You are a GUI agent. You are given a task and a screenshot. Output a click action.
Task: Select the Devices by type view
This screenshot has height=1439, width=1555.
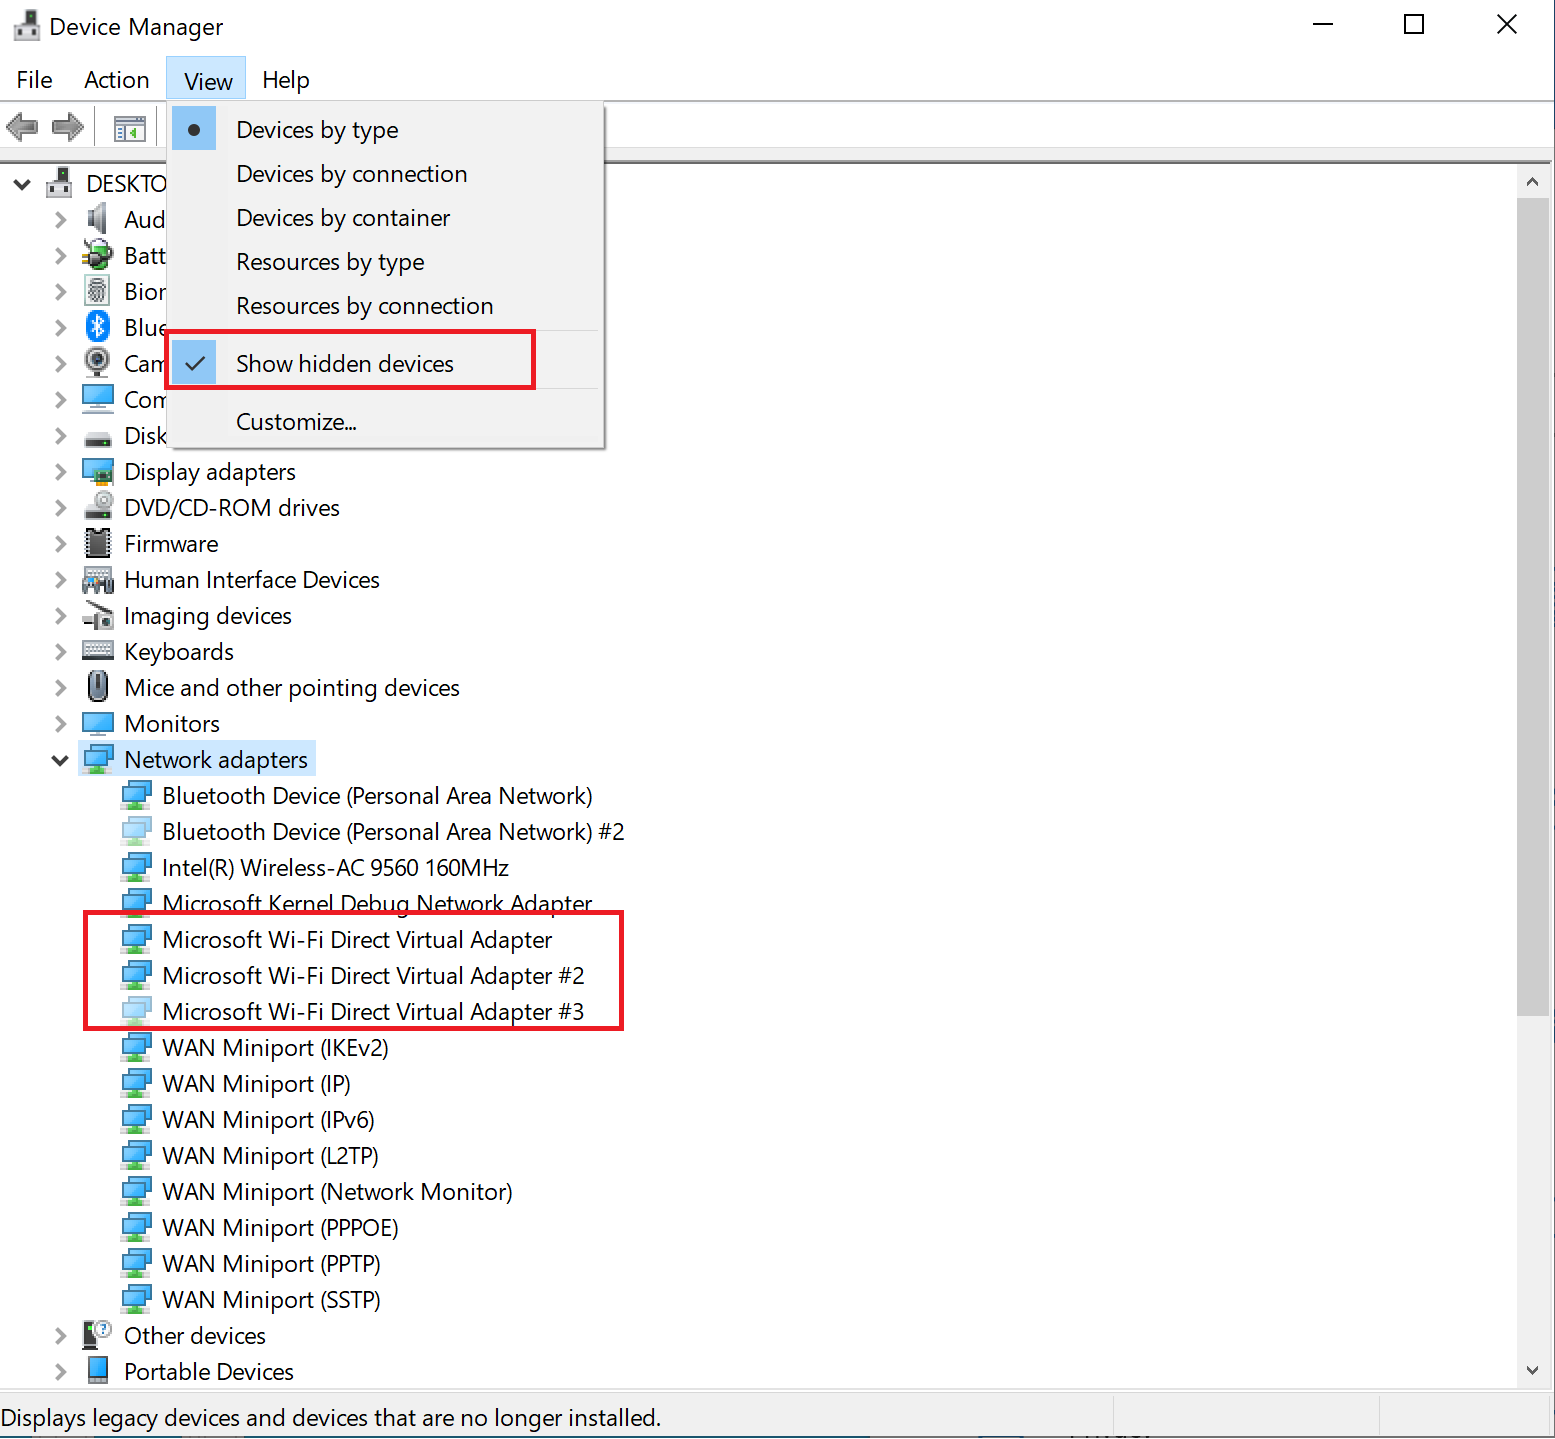(x=317, y=130)
